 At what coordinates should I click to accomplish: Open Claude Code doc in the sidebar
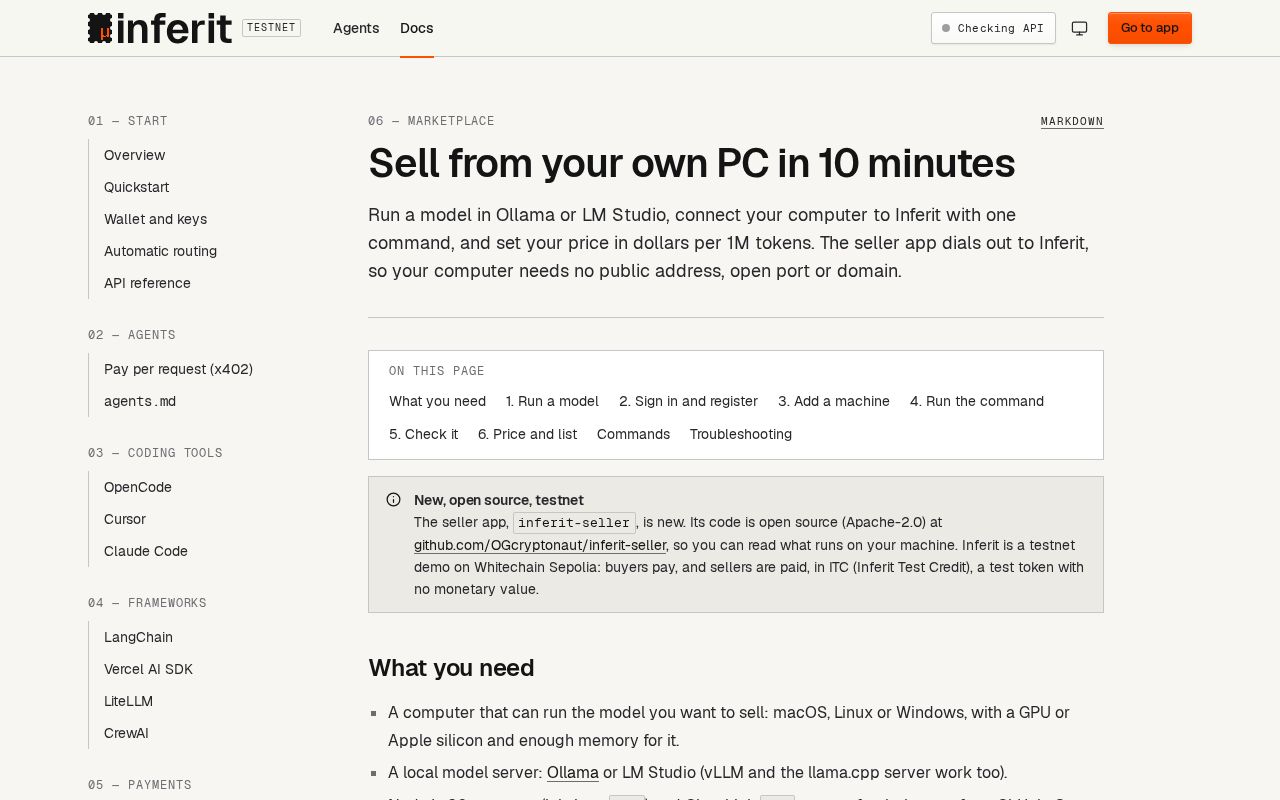pyautogui.click(x=146, y=551)
